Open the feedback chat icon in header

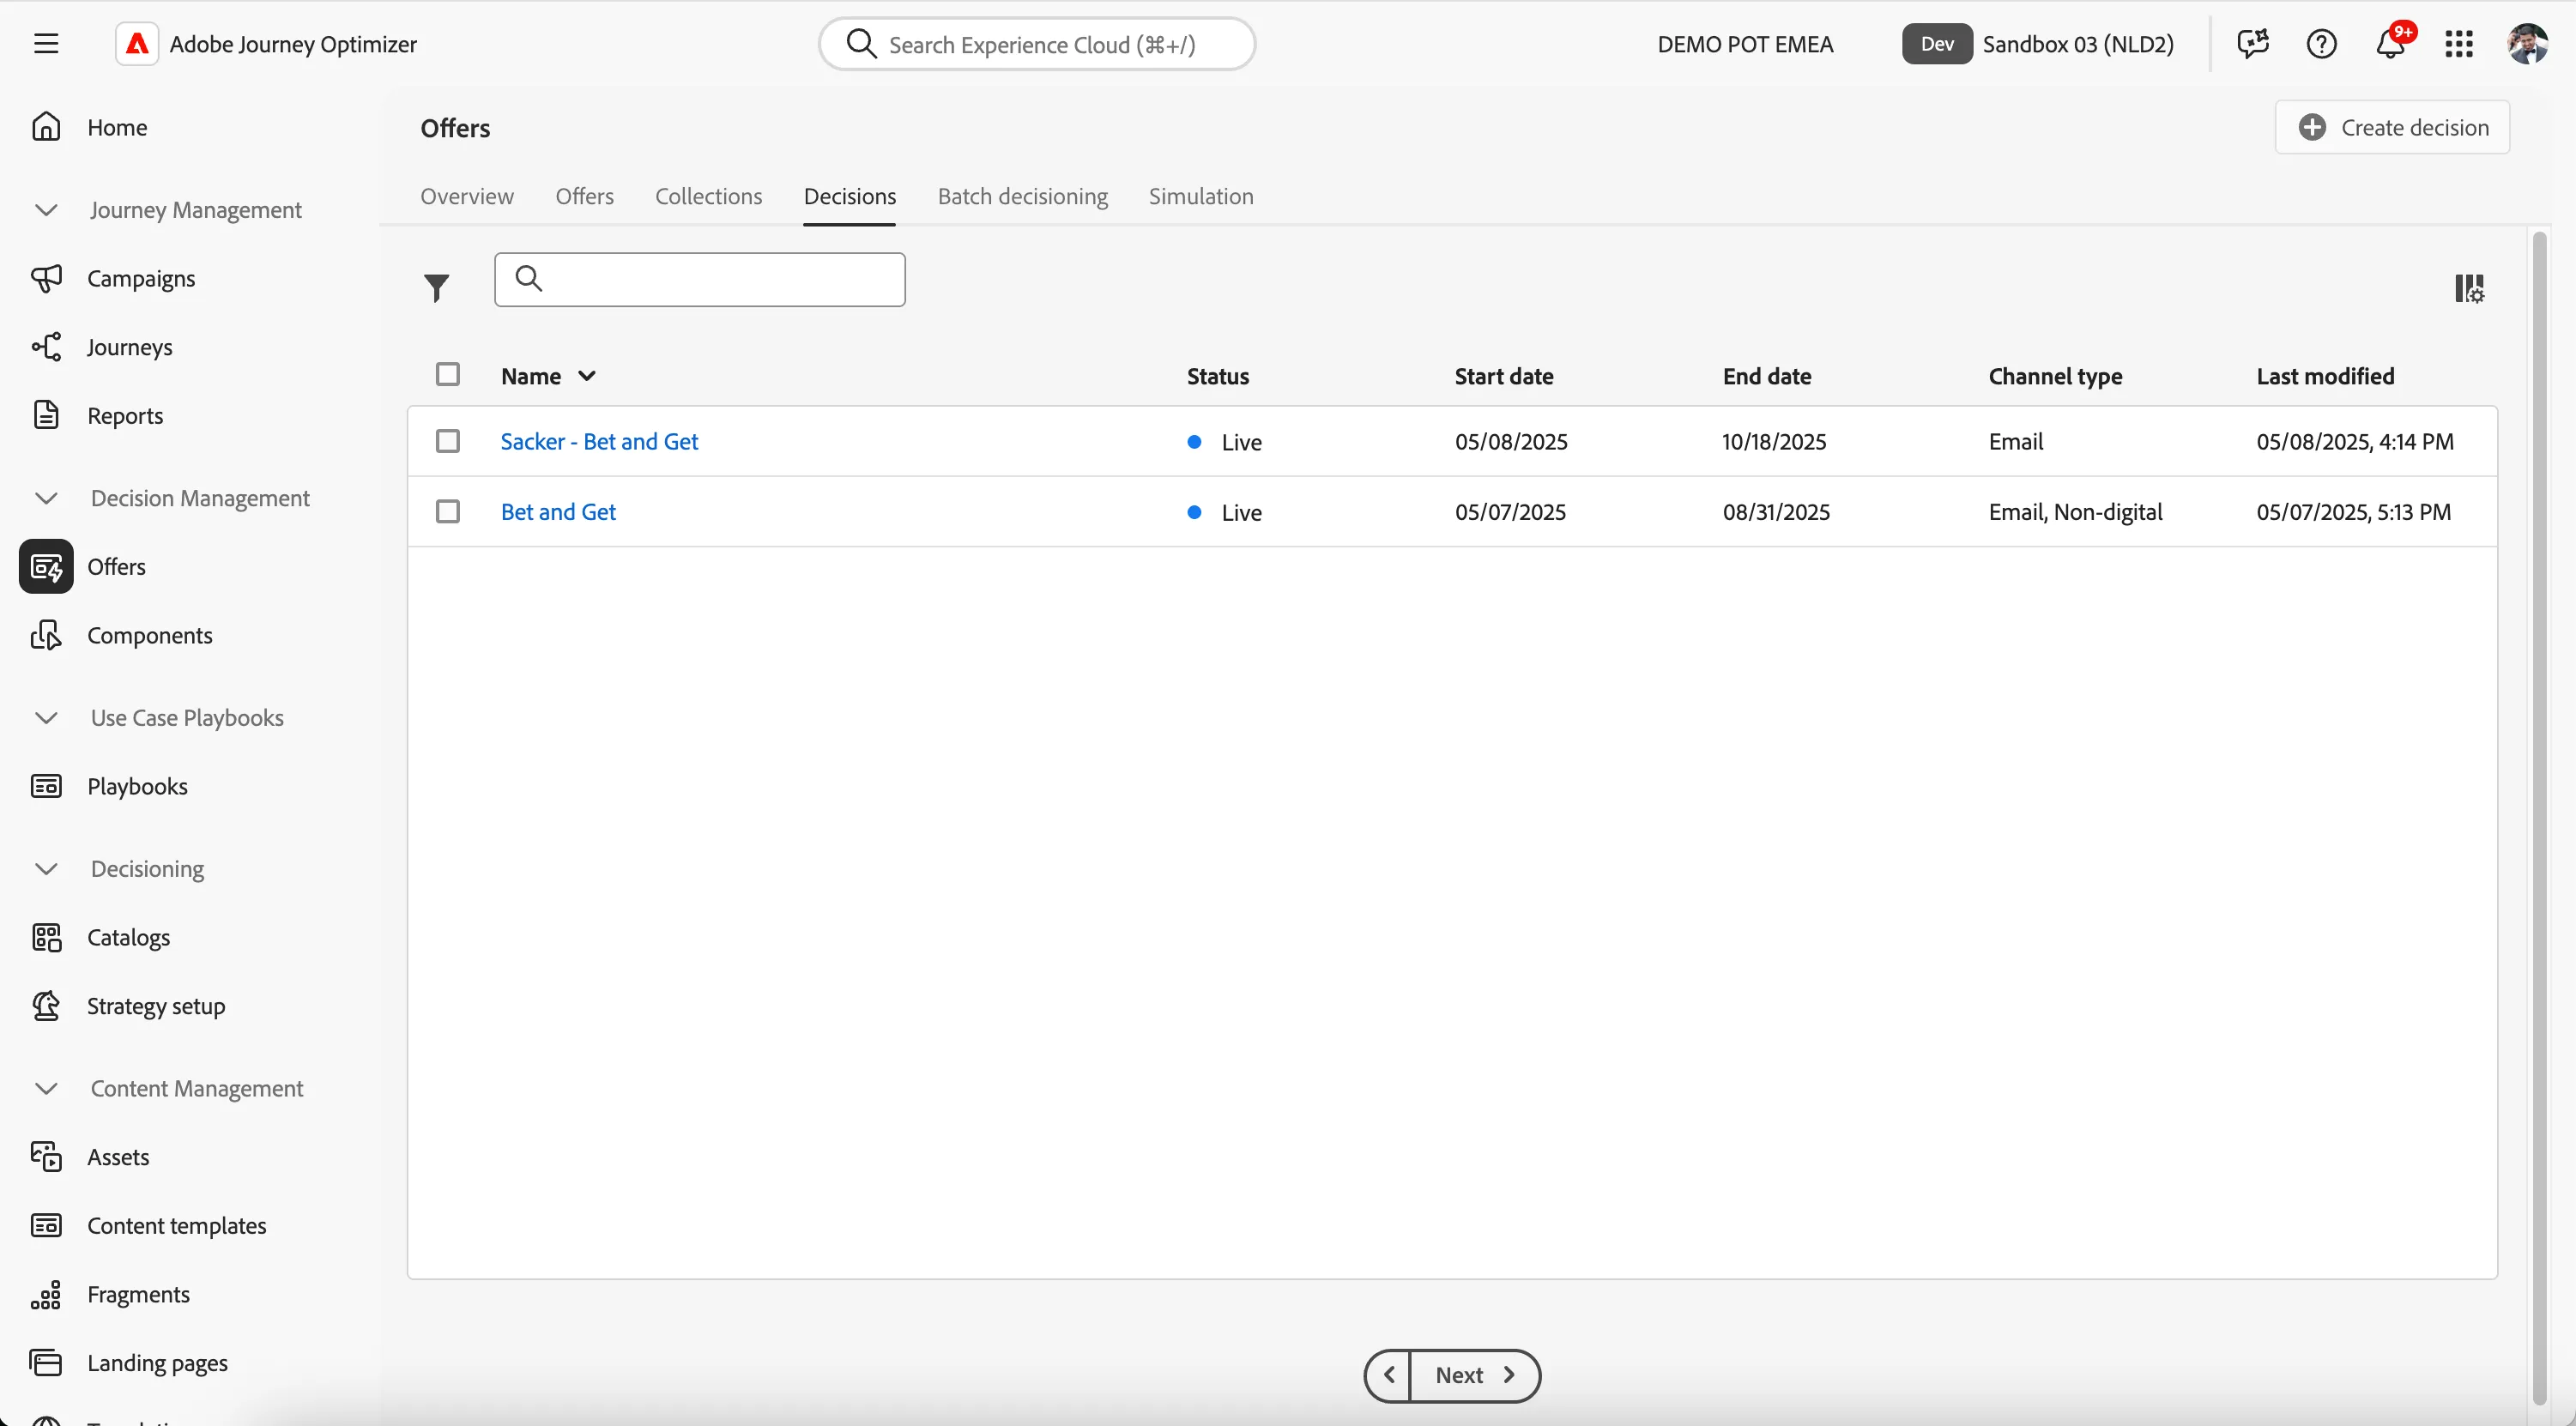pos(2252,44)
